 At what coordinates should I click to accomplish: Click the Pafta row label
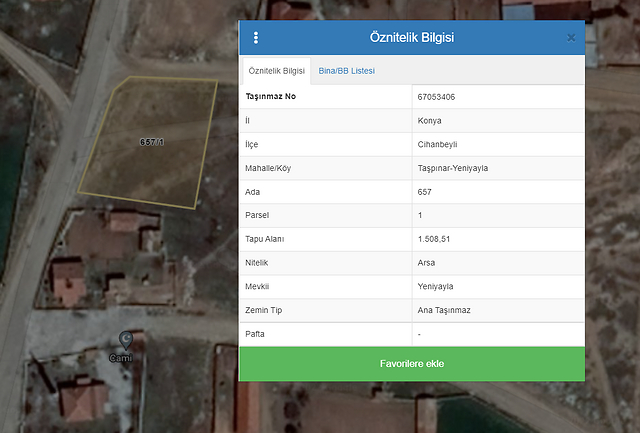pos(255,333)
